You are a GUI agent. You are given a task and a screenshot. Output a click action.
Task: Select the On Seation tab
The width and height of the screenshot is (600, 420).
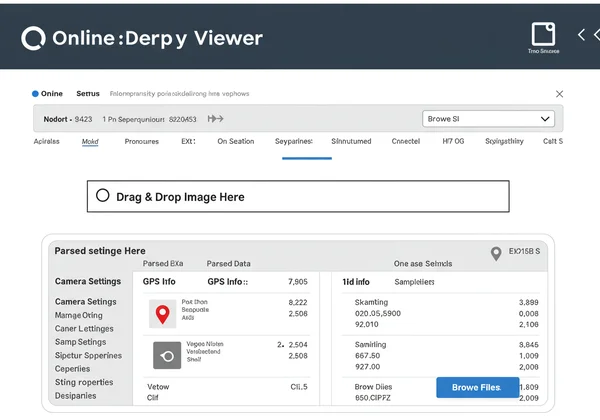coord(236,141)
